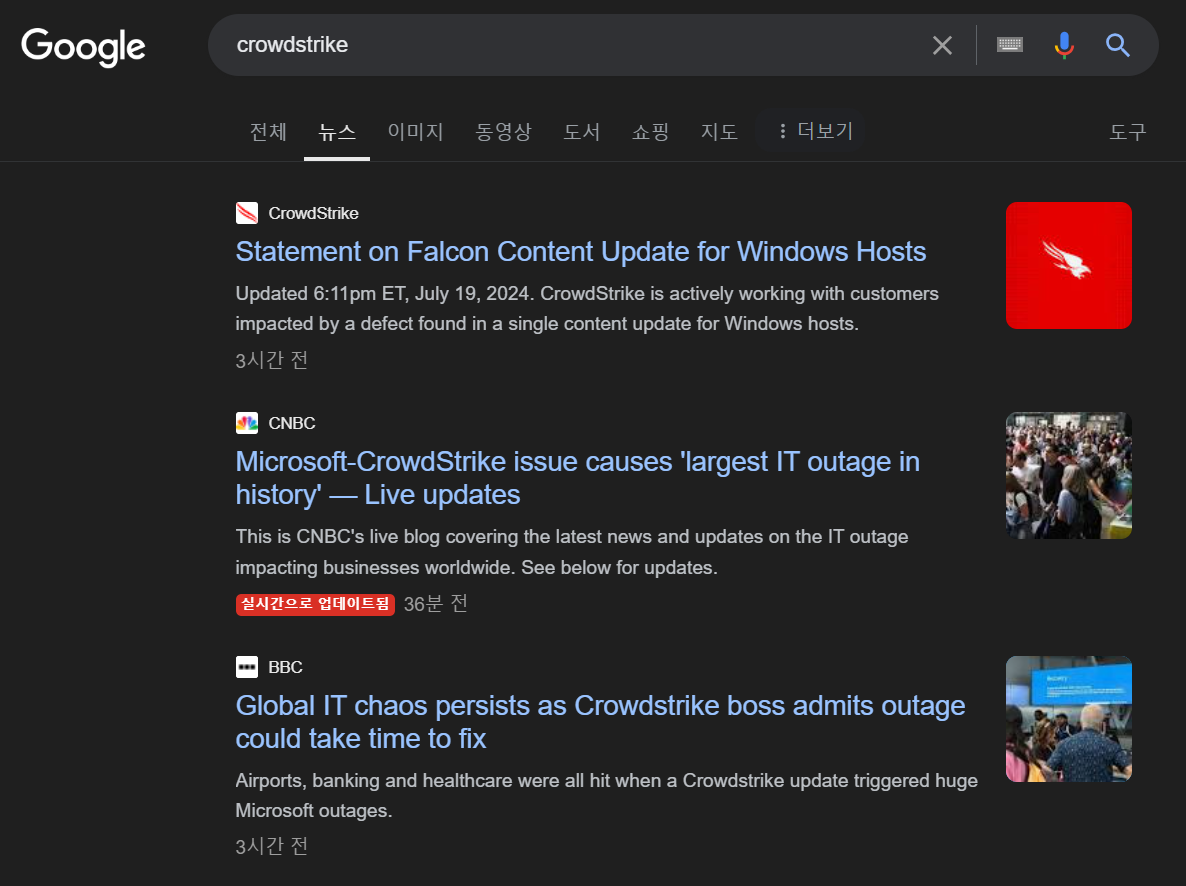1186x886 pixels.
Task: Click the CNBC peacock favicon
Action: point(247,423)
